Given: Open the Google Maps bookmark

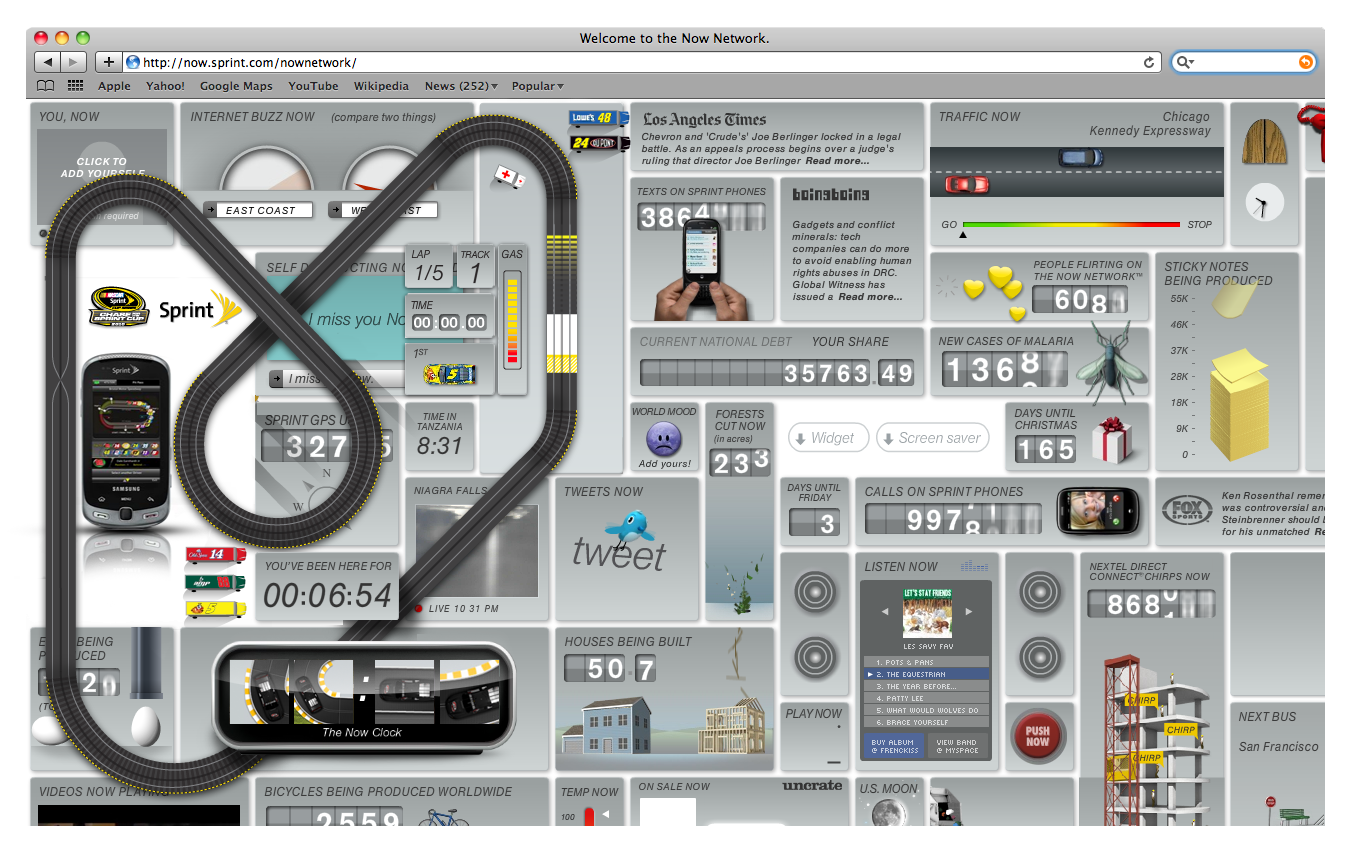Looking at the screenshot, I should click(x=236, y=86).
